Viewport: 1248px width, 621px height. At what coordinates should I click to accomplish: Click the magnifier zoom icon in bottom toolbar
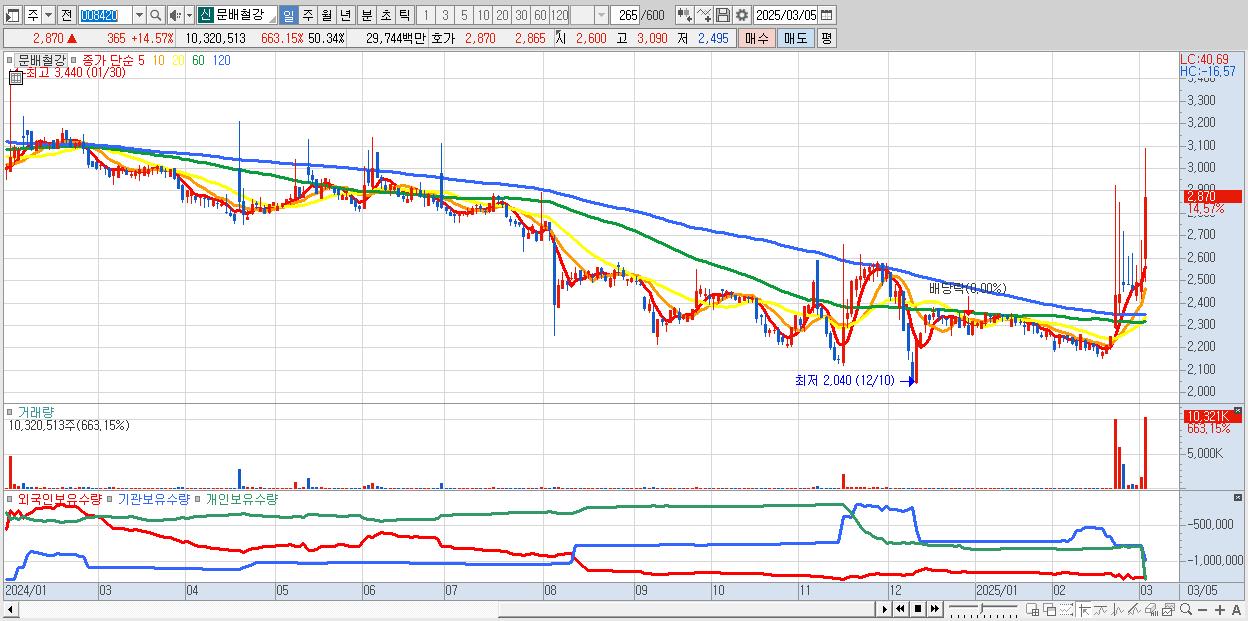[1185, 610]
